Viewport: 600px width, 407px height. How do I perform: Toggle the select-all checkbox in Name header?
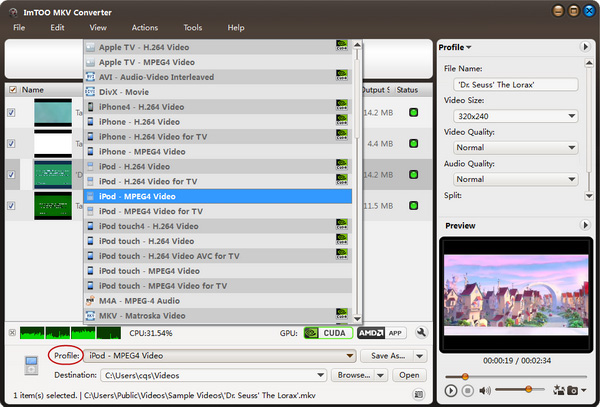[x=13, y=90]
